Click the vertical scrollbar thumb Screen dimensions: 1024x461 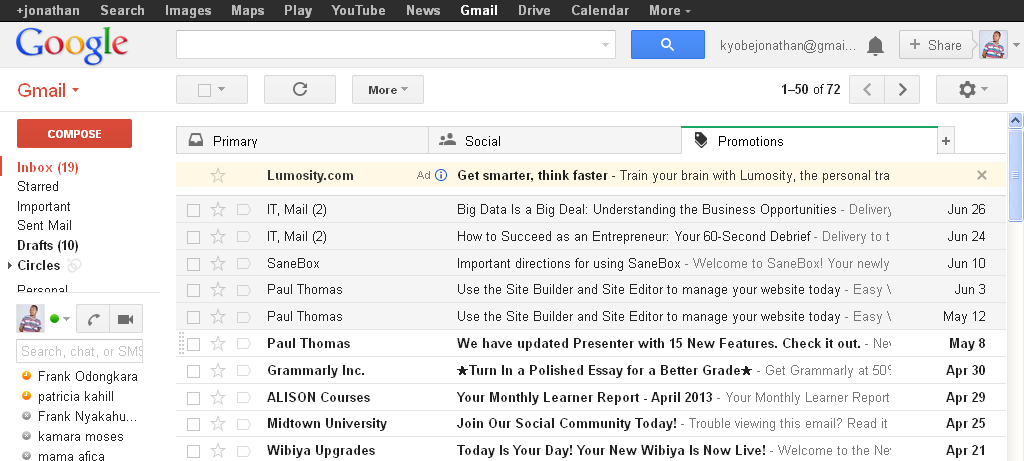coord(1016,175)
